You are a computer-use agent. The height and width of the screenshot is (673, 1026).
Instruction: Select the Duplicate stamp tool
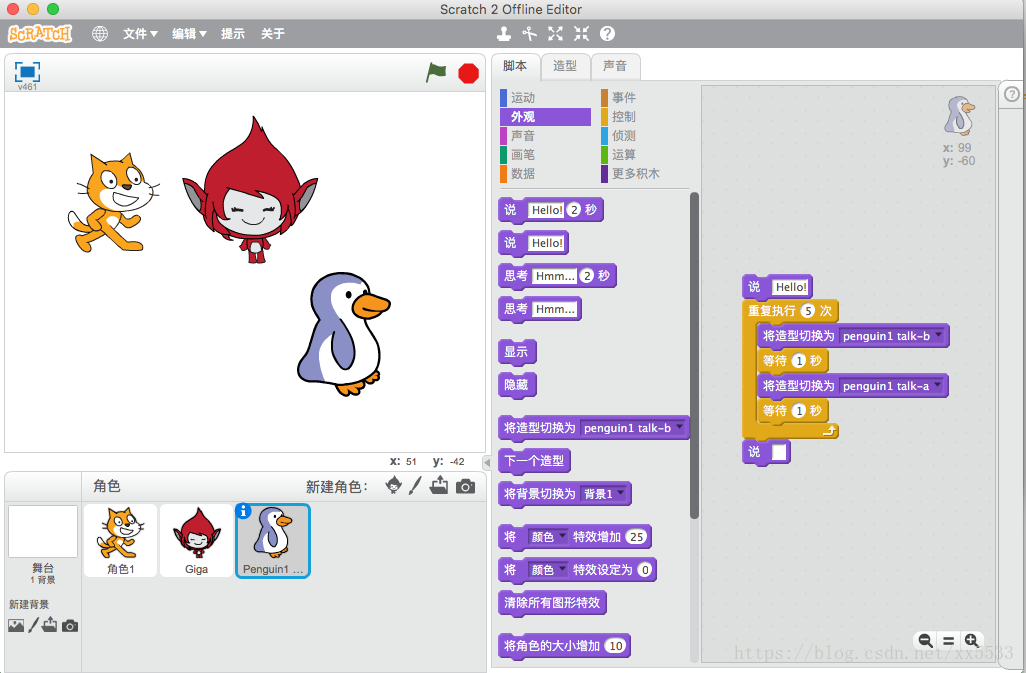503,33
